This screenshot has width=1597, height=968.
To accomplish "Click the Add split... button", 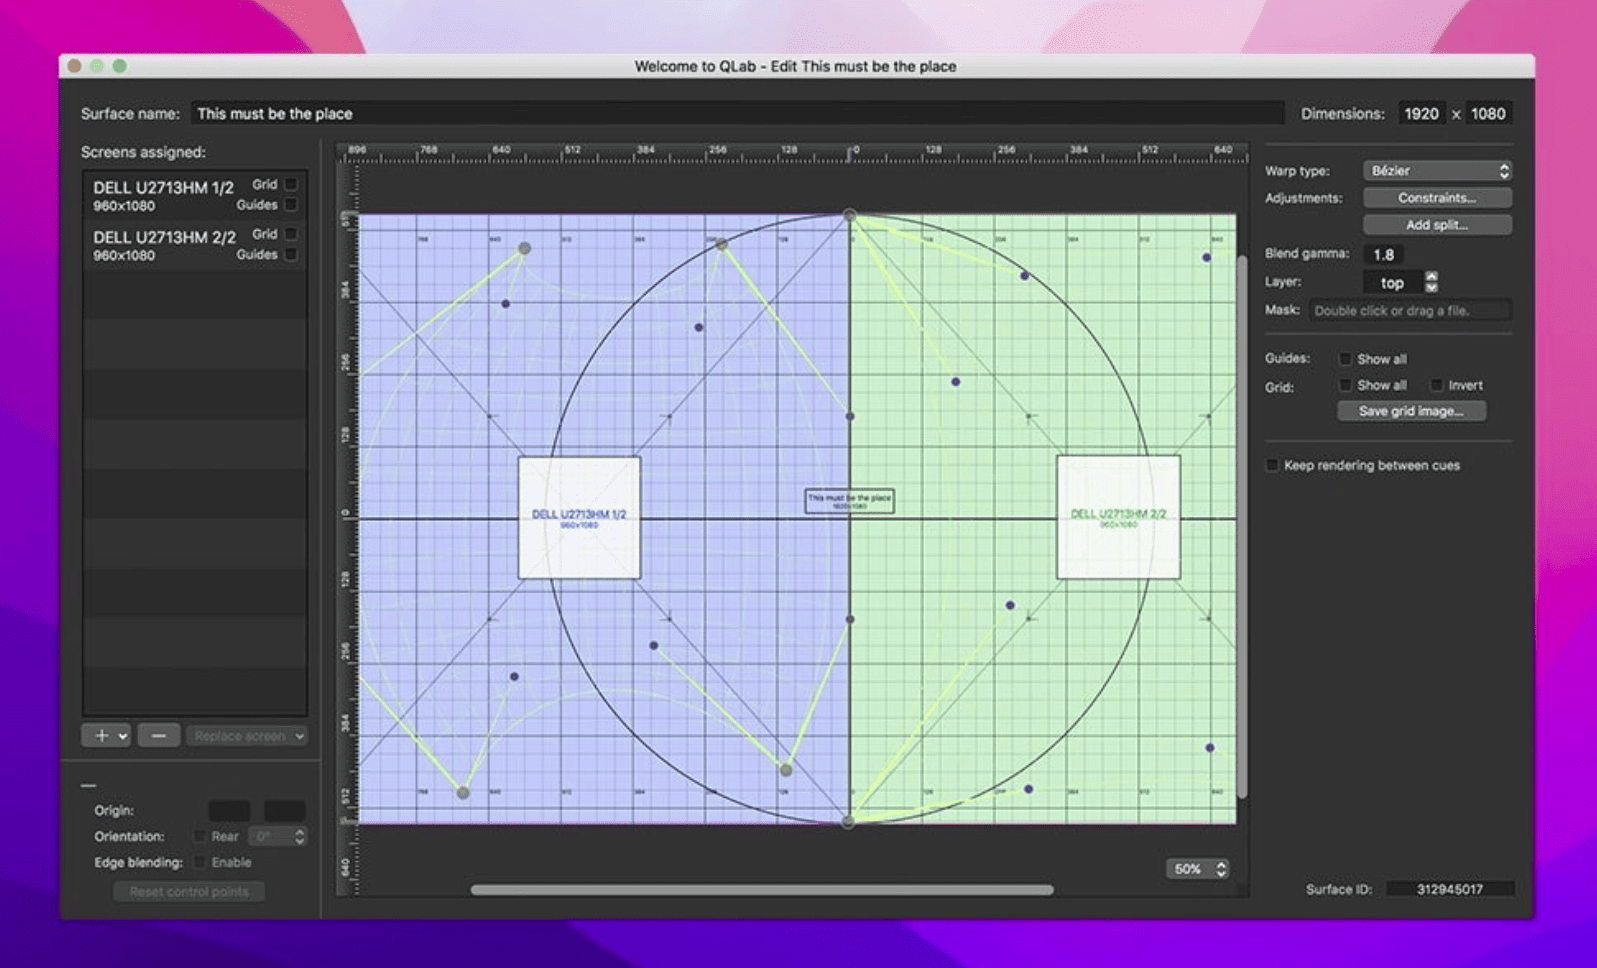I will pyautogui.click(x=1437, y=225).
